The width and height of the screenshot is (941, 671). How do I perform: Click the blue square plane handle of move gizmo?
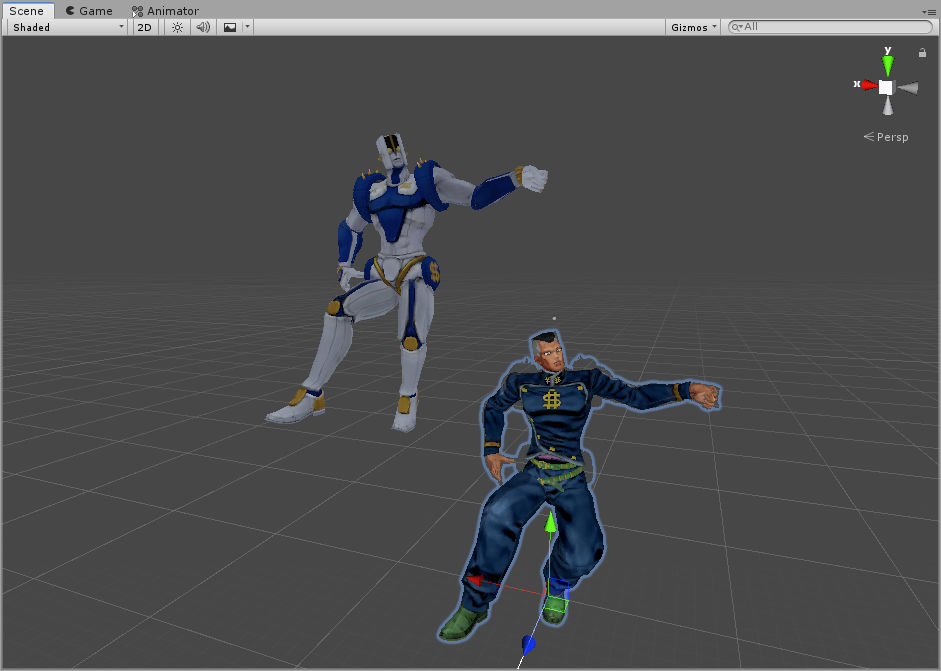pyautogui.click(x=558, y=588)
